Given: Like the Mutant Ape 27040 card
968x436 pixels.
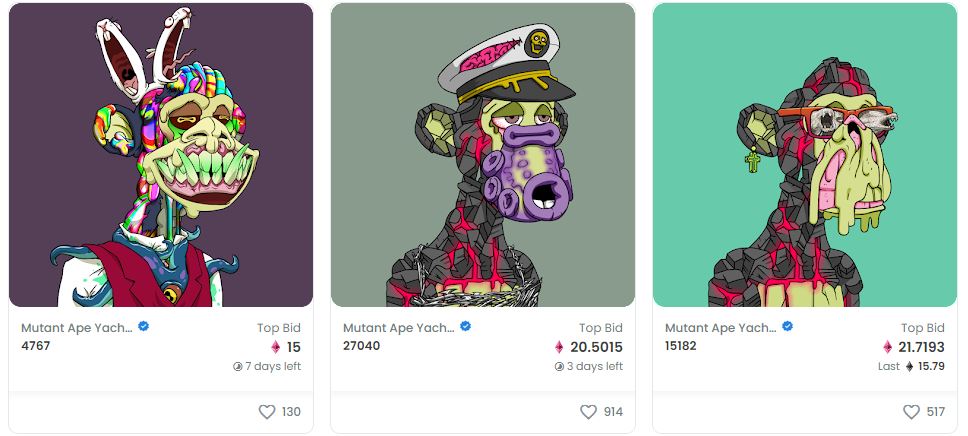Looking at the screenshot, I should [588, 412].
